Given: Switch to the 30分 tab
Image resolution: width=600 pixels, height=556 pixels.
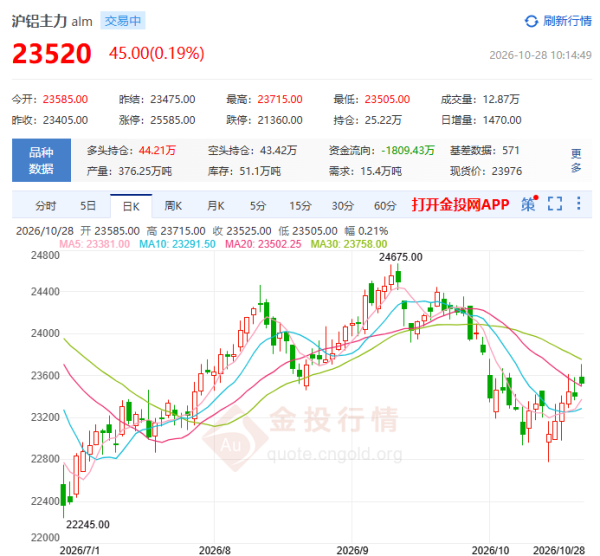Looking at the screenshot, I should pos(342,206).
